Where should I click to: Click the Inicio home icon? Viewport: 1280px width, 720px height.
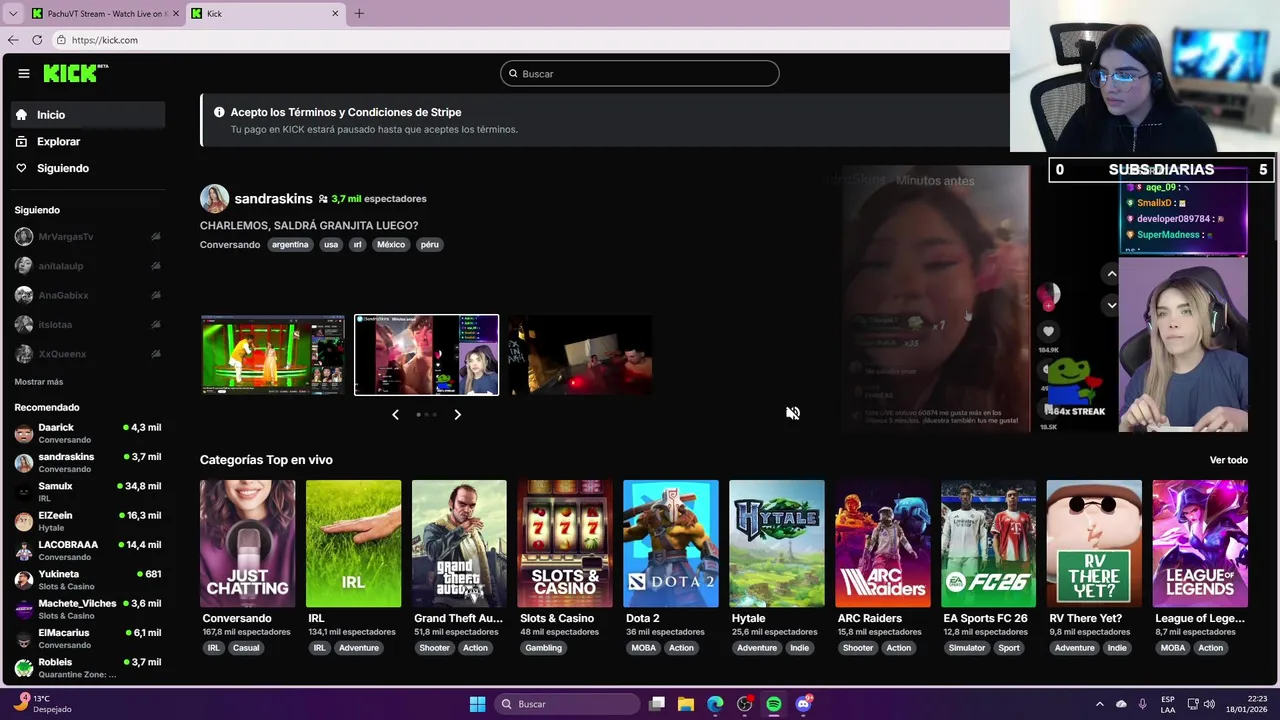tap(21, 115)
